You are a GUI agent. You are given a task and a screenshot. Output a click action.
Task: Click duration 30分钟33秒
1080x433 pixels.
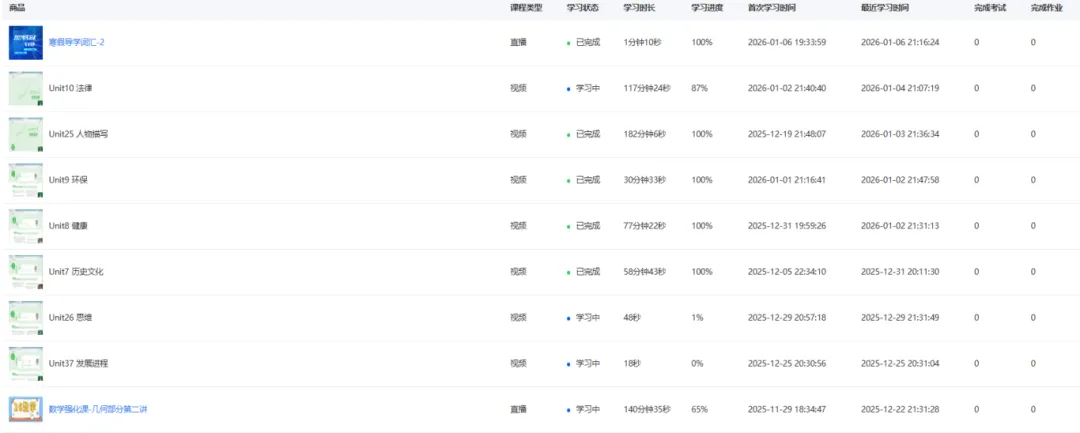pyautogui.click(x=645, y=180)
